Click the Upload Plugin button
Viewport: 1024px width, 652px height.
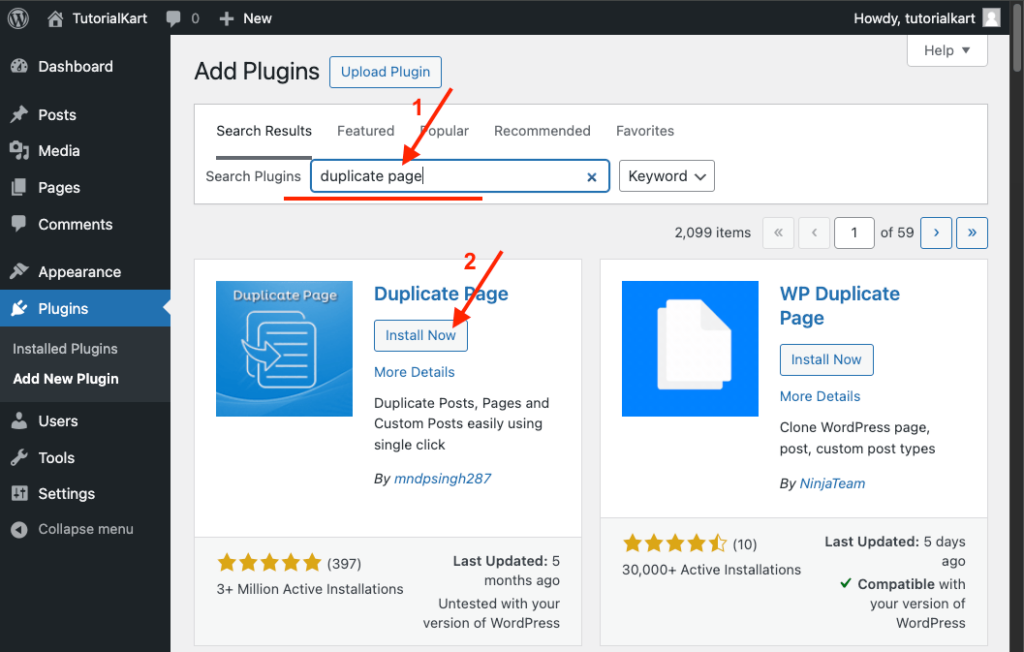coord(385,72)
